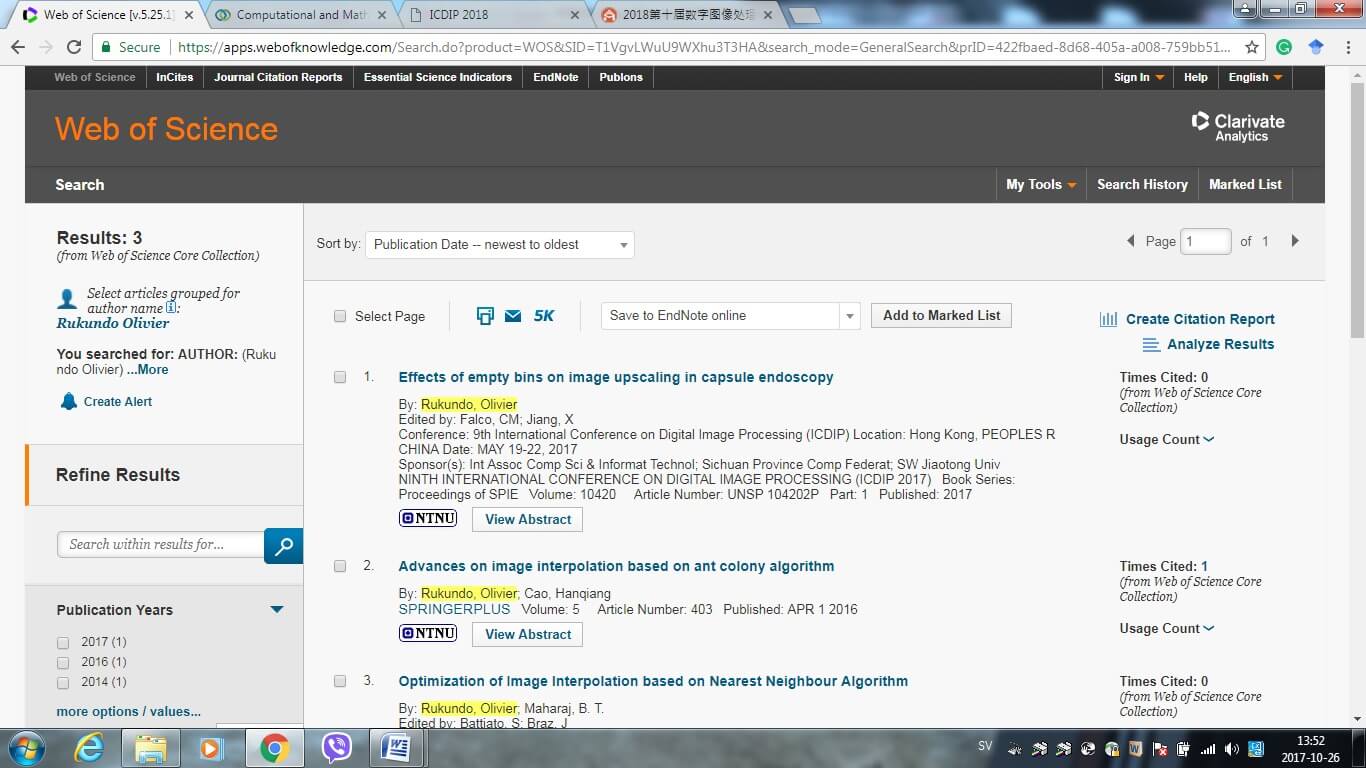The height and width of the screenshot is (768, 1366).
Task: Click the Search within results input field
Action: [x=161, y=545]
